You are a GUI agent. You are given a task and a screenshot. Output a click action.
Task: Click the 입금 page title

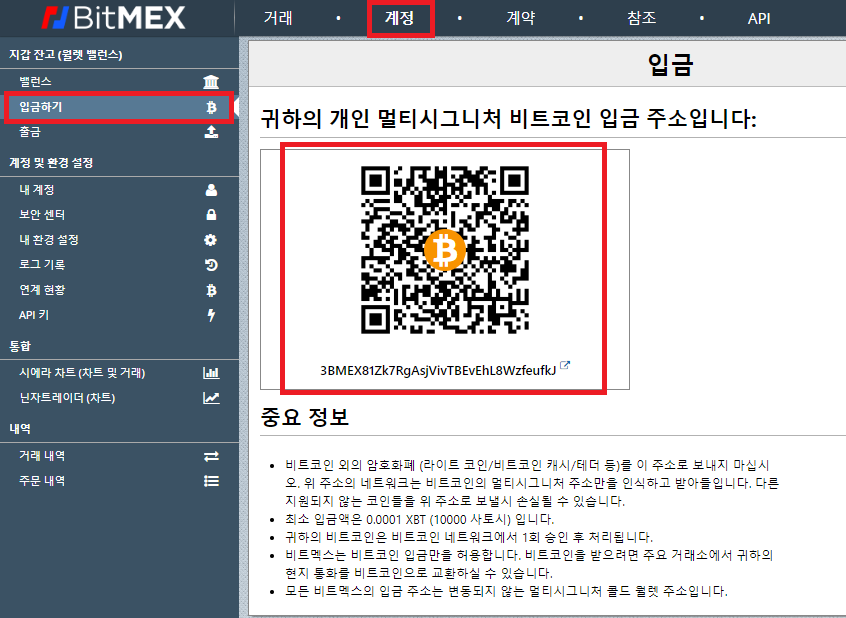point(670,64)
